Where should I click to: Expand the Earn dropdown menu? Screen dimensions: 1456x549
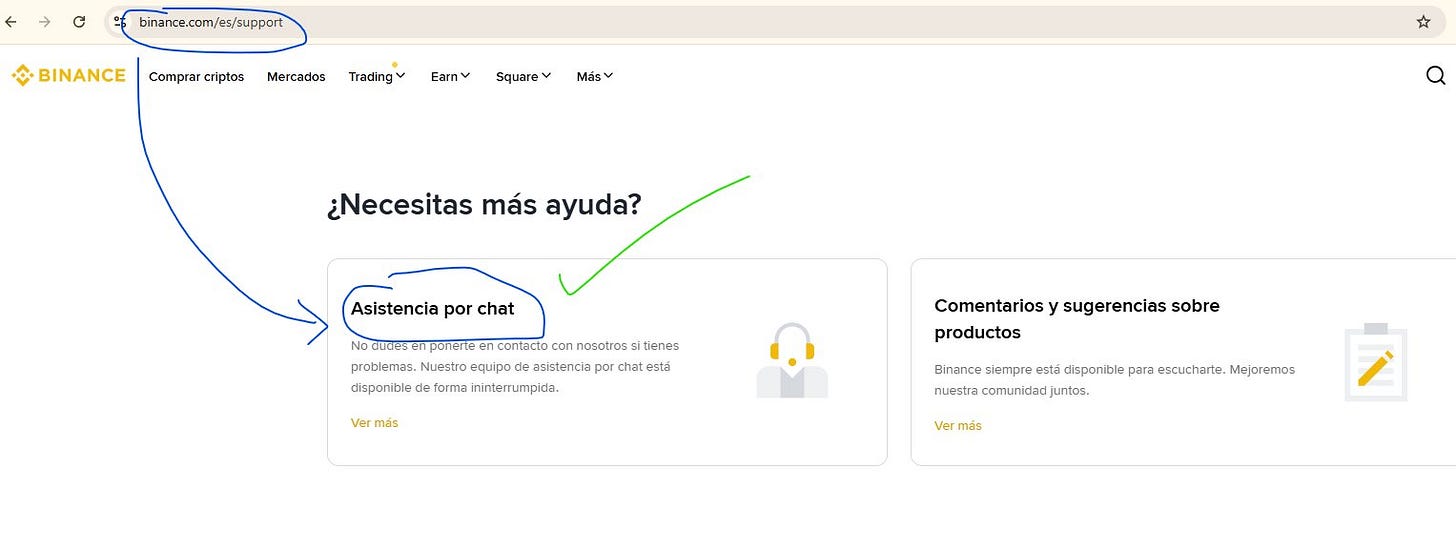(450, 76)
